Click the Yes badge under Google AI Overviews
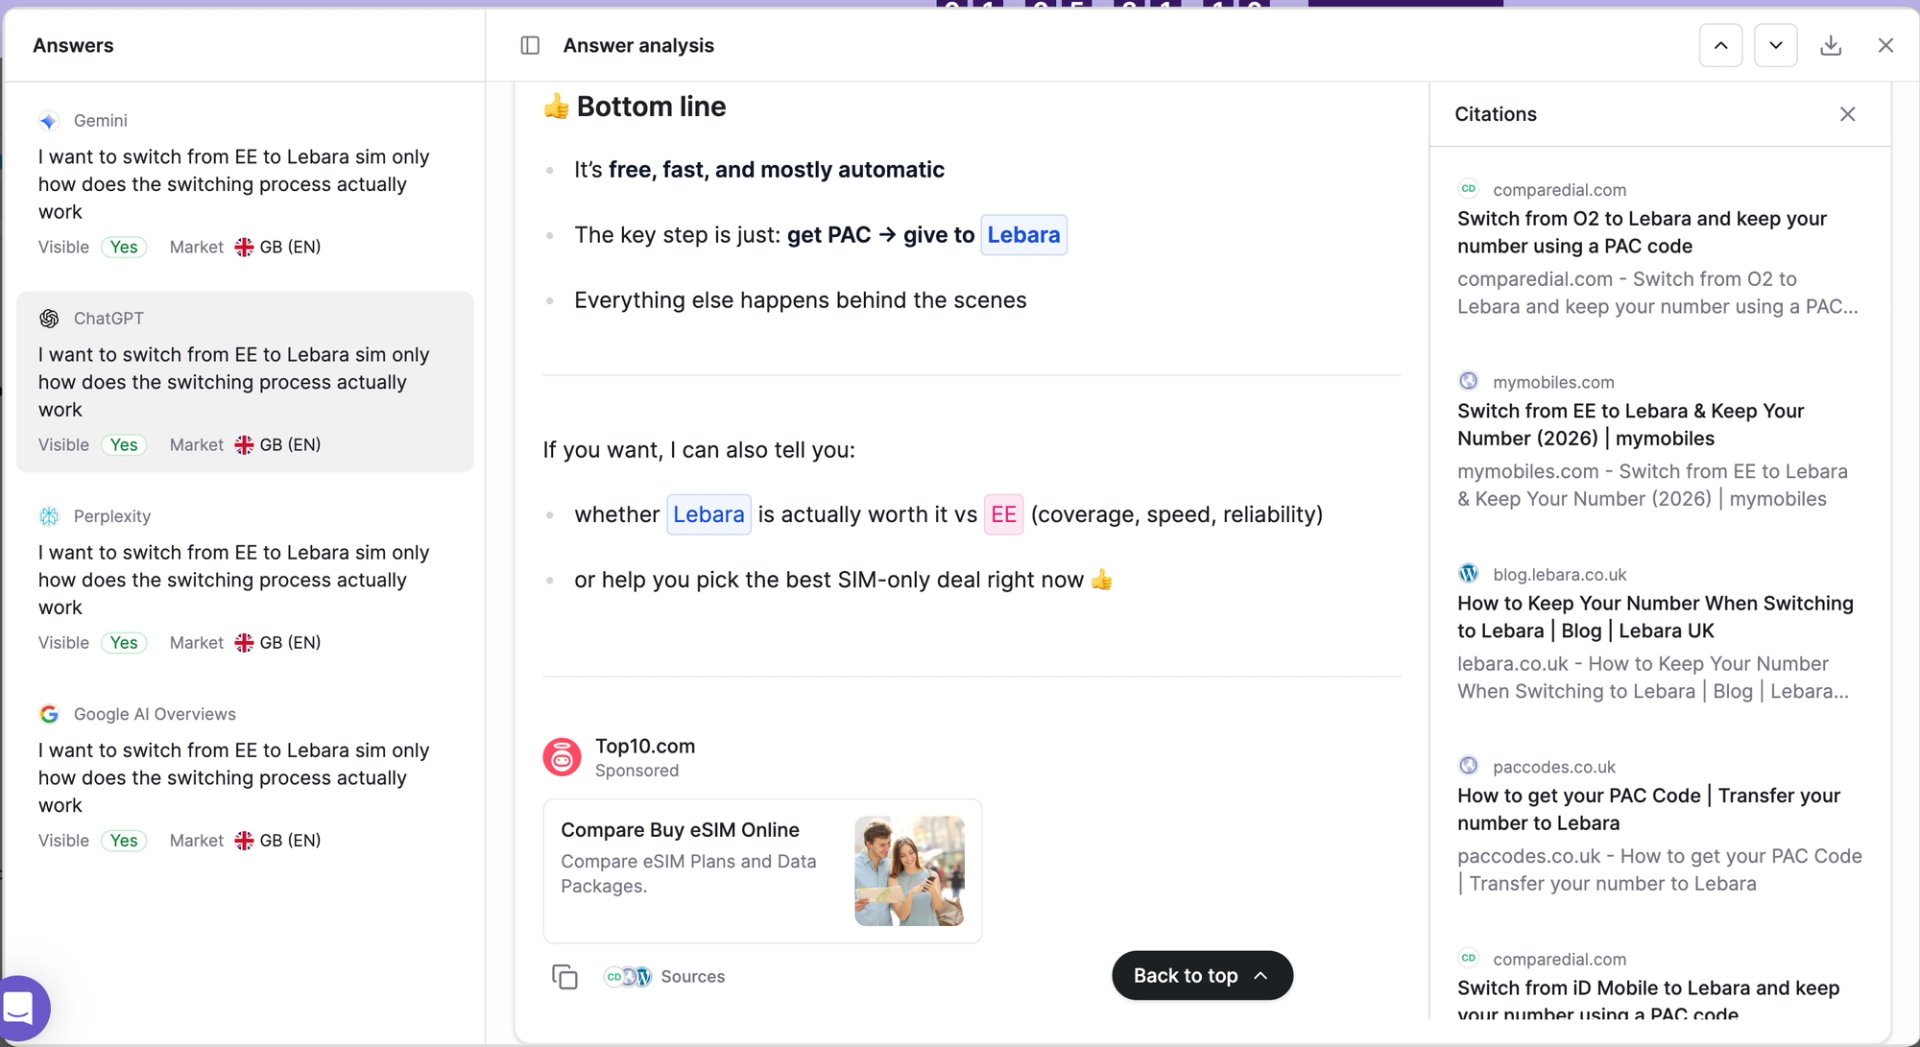Viewport: 1920px width, 1047px height. [124, 841]
